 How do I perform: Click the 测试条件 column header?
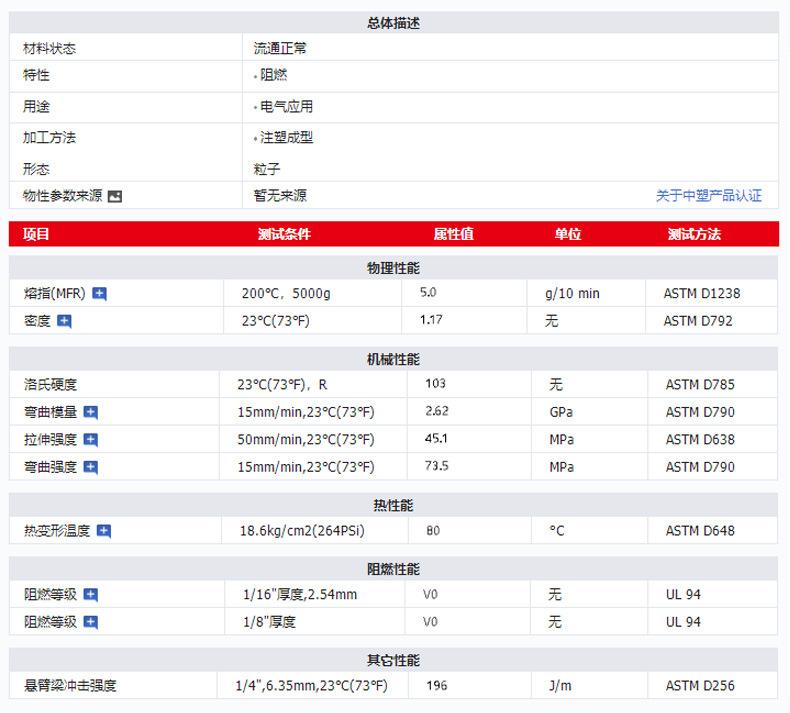pos(284,234)
